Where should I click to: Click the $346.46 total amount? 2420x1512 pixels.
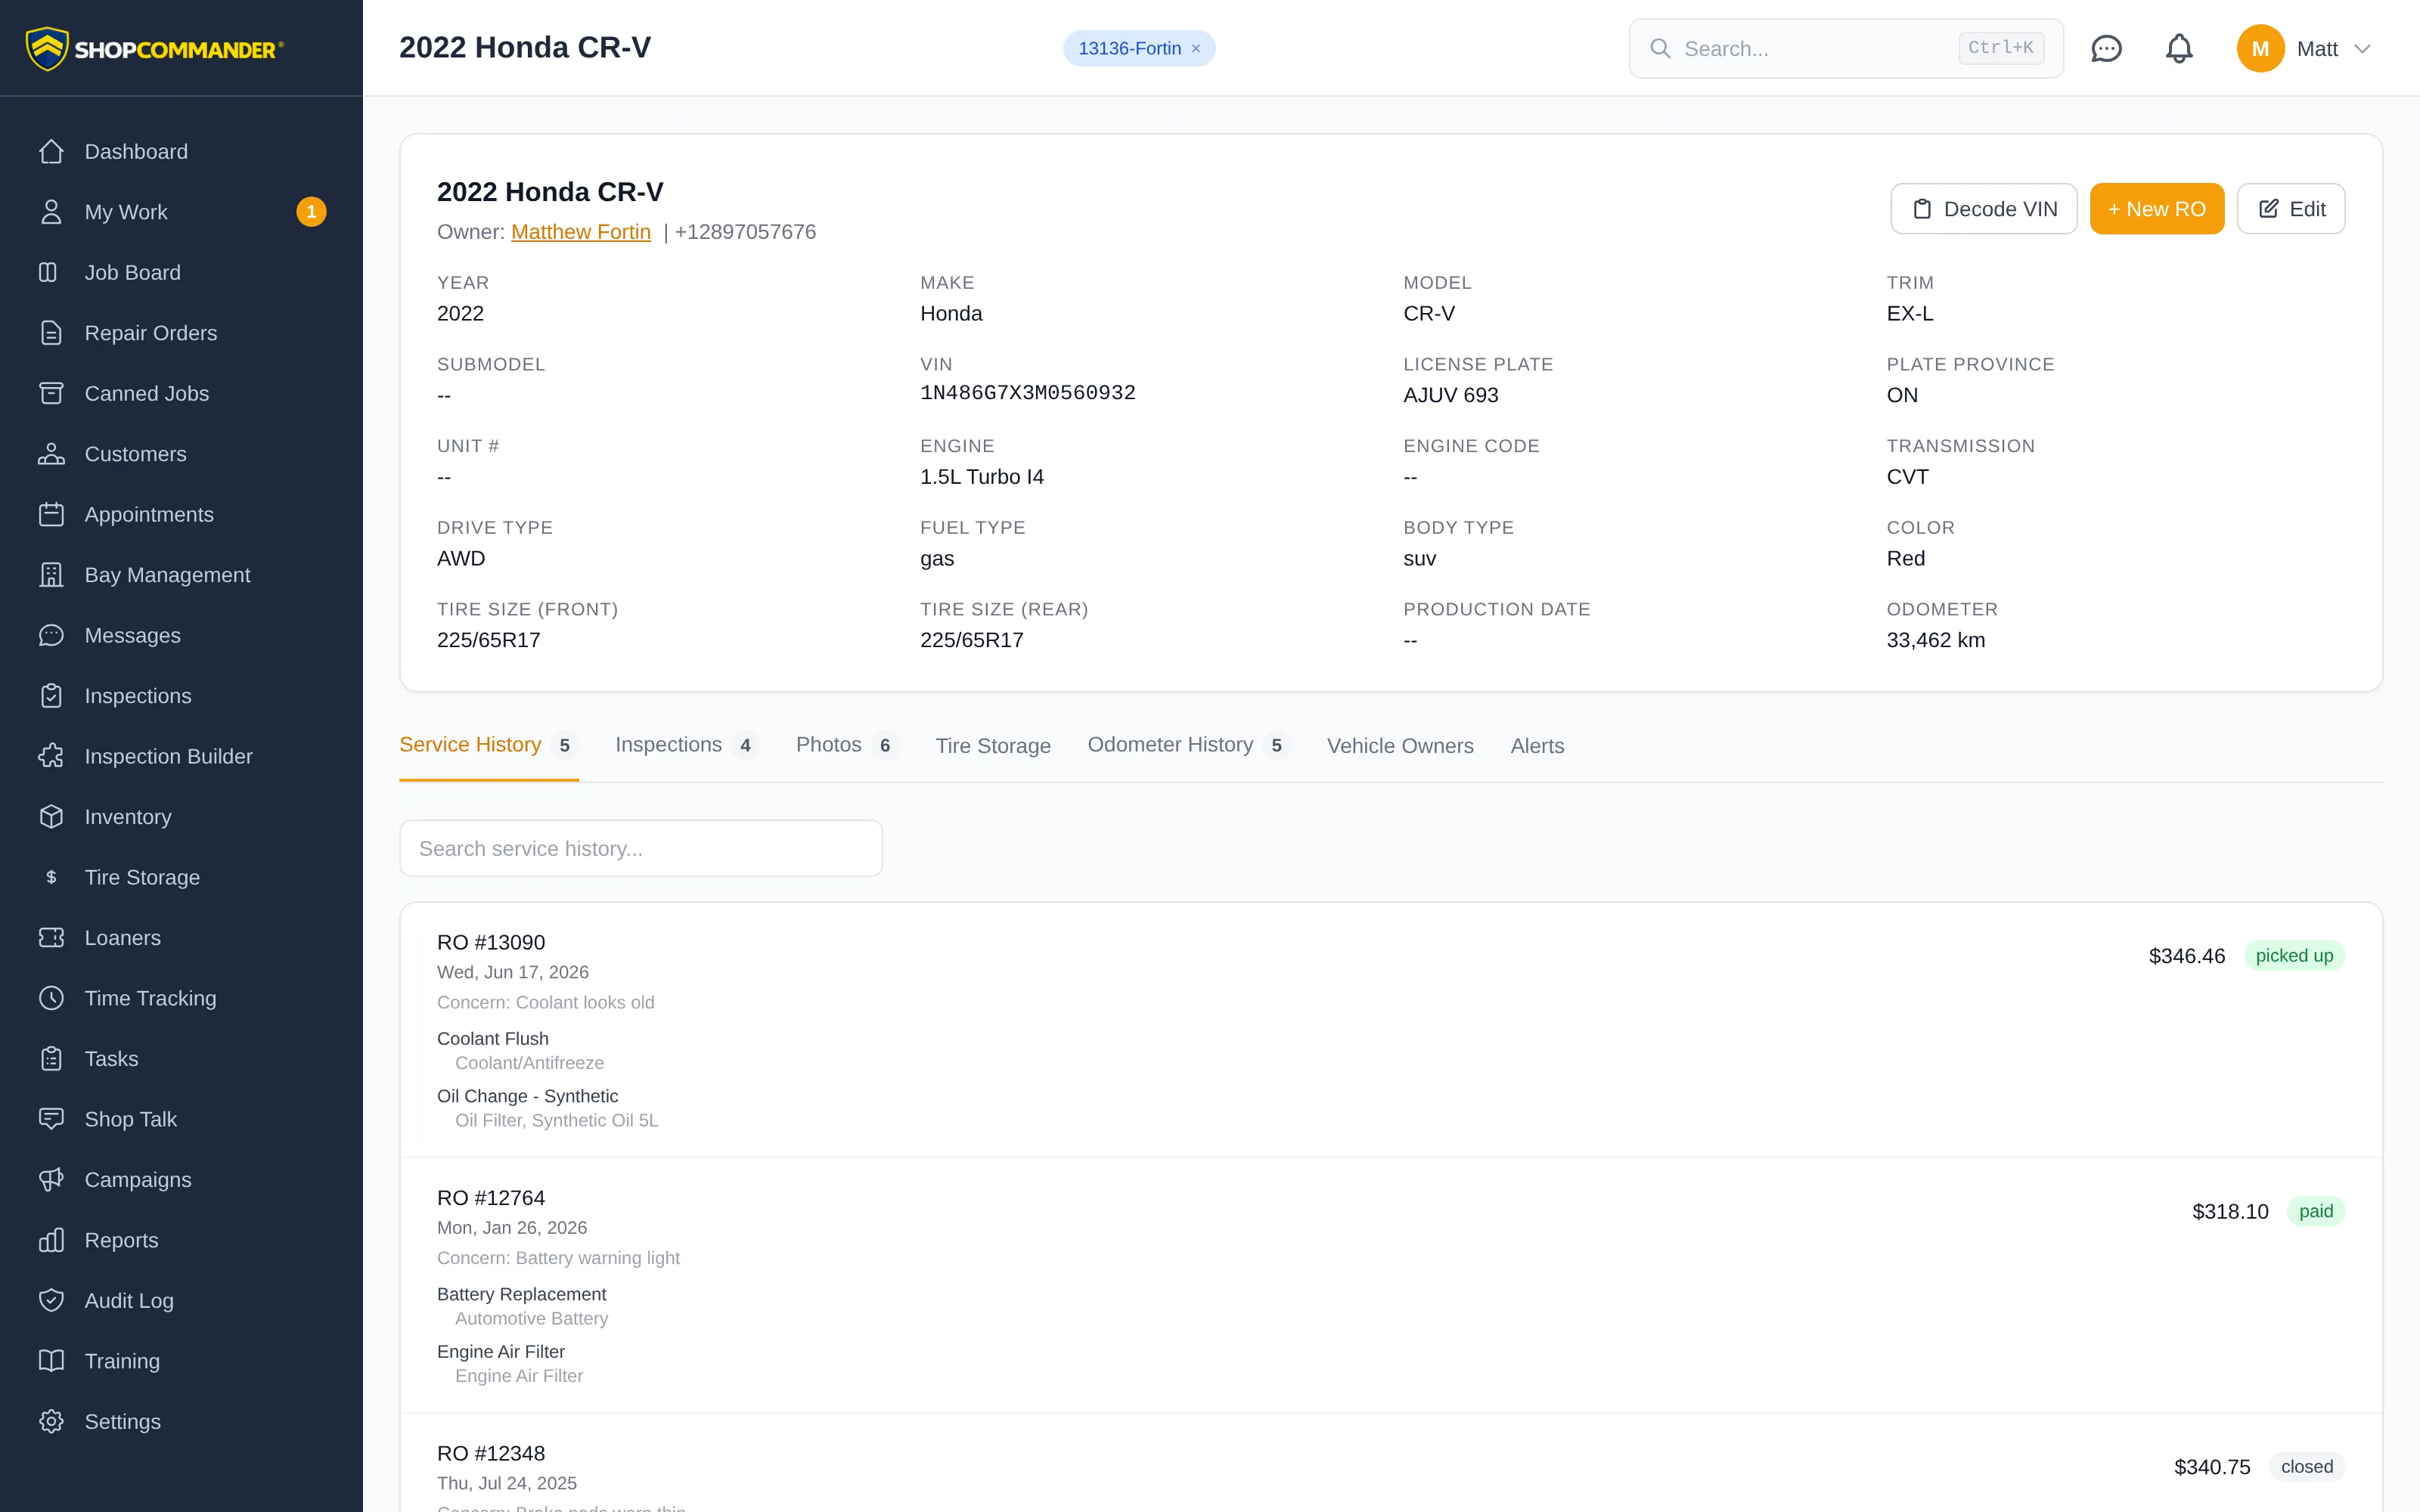click(x=2186, y=956)
